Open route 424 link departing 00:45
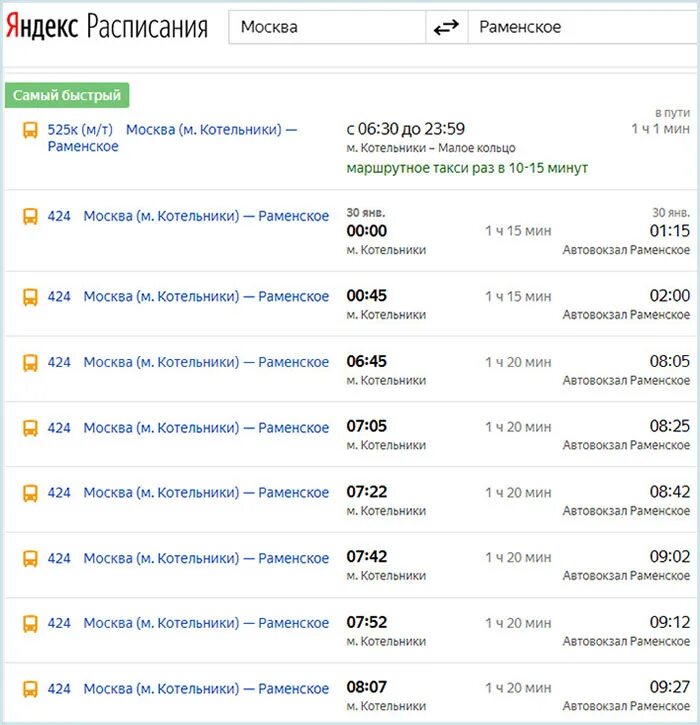 (188, 296)
